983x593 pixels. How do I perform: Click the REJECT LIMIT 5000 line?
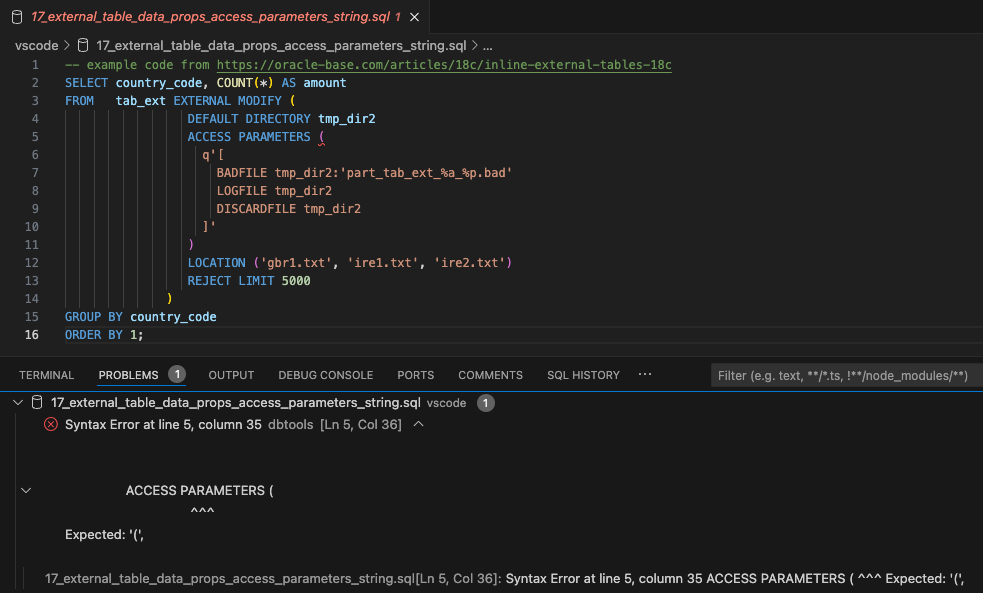[x=249, y=281]
